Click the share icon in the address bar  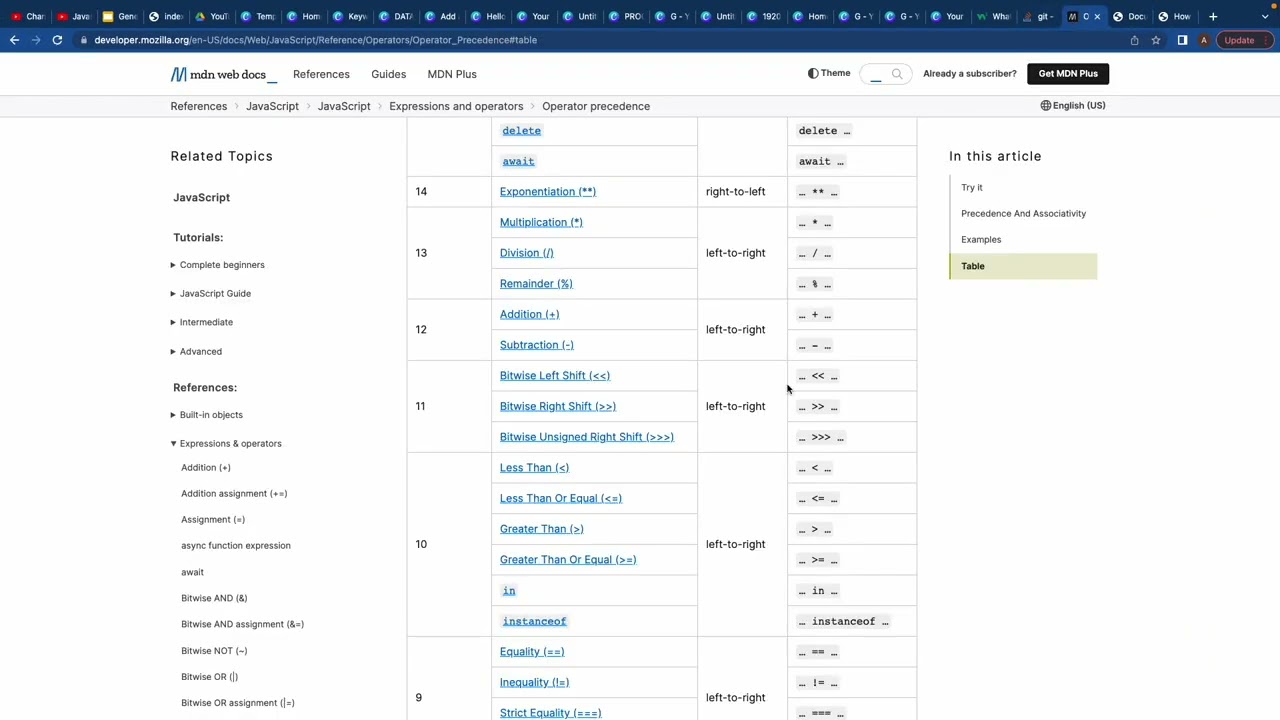(x=1134, y=40)
